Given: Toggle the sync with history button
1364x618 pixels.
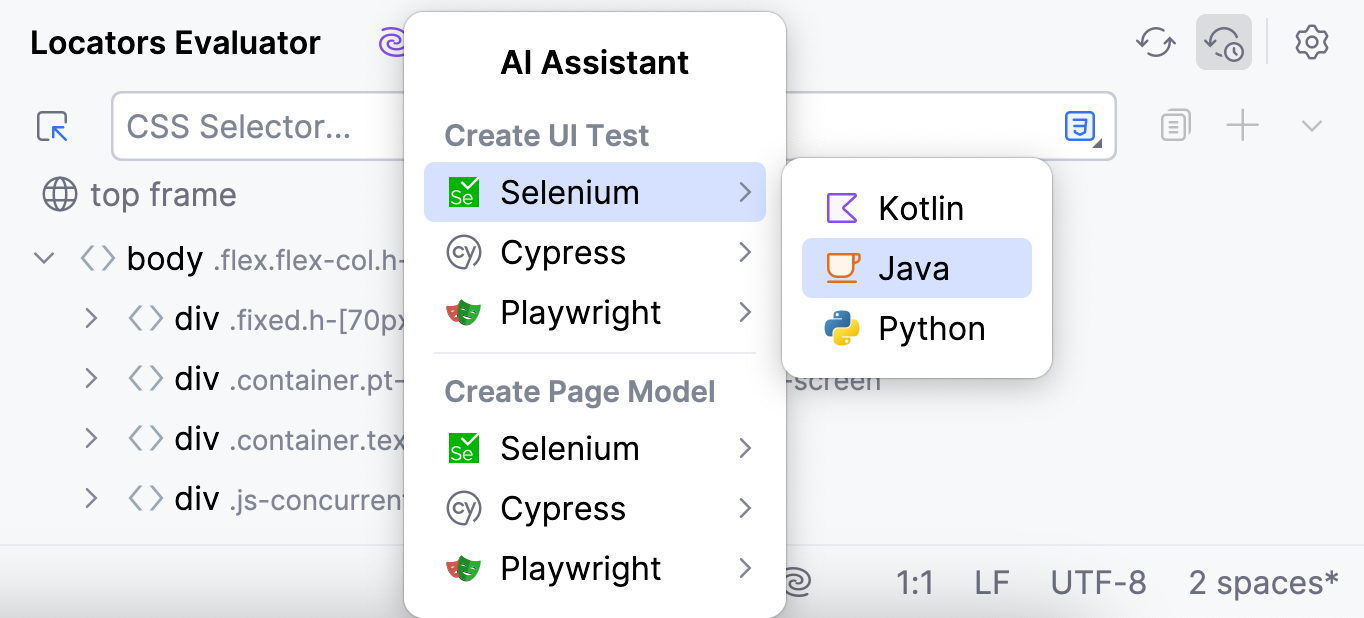Looking at the screenshot, I should [1222, 42].
